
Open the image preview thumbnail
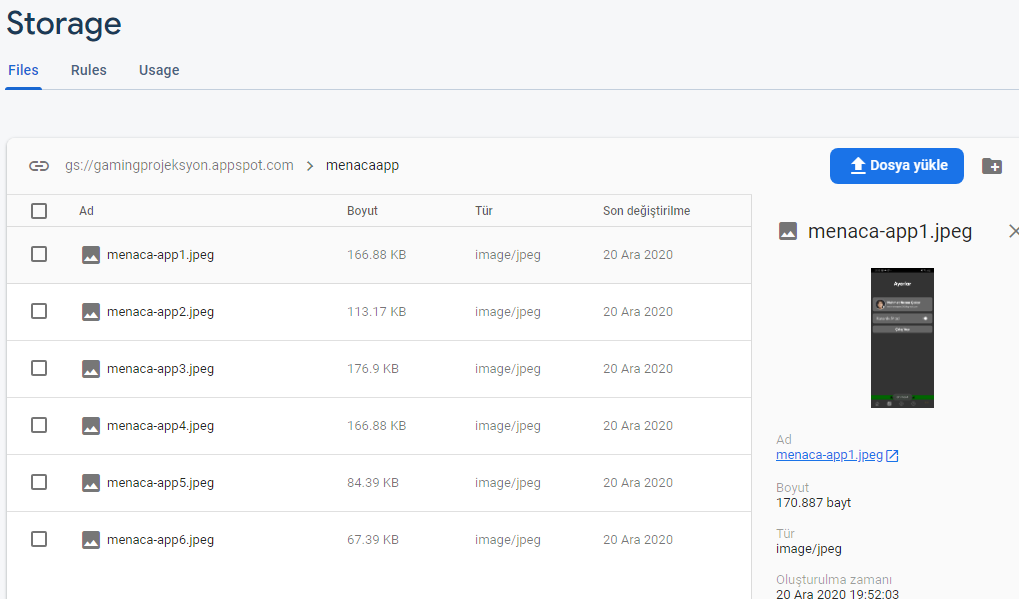(902, 338)
